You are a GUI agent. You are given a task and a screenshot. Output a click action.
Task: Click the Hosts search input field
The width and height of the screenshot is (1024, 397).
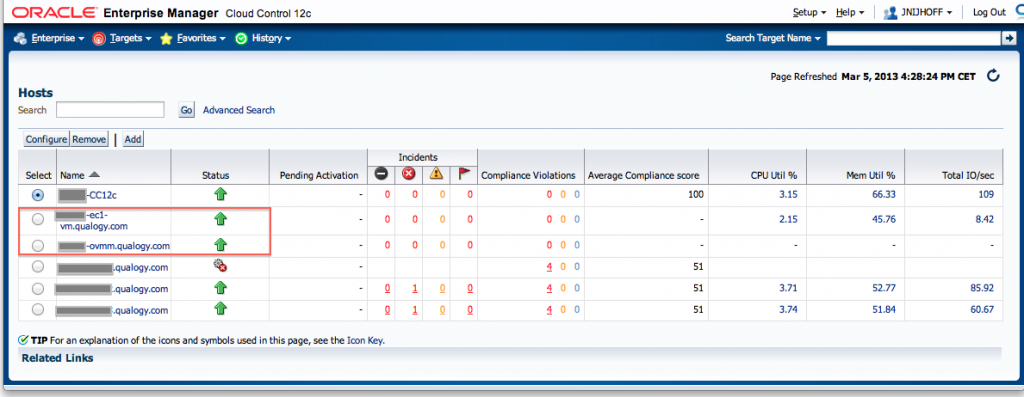110,110
